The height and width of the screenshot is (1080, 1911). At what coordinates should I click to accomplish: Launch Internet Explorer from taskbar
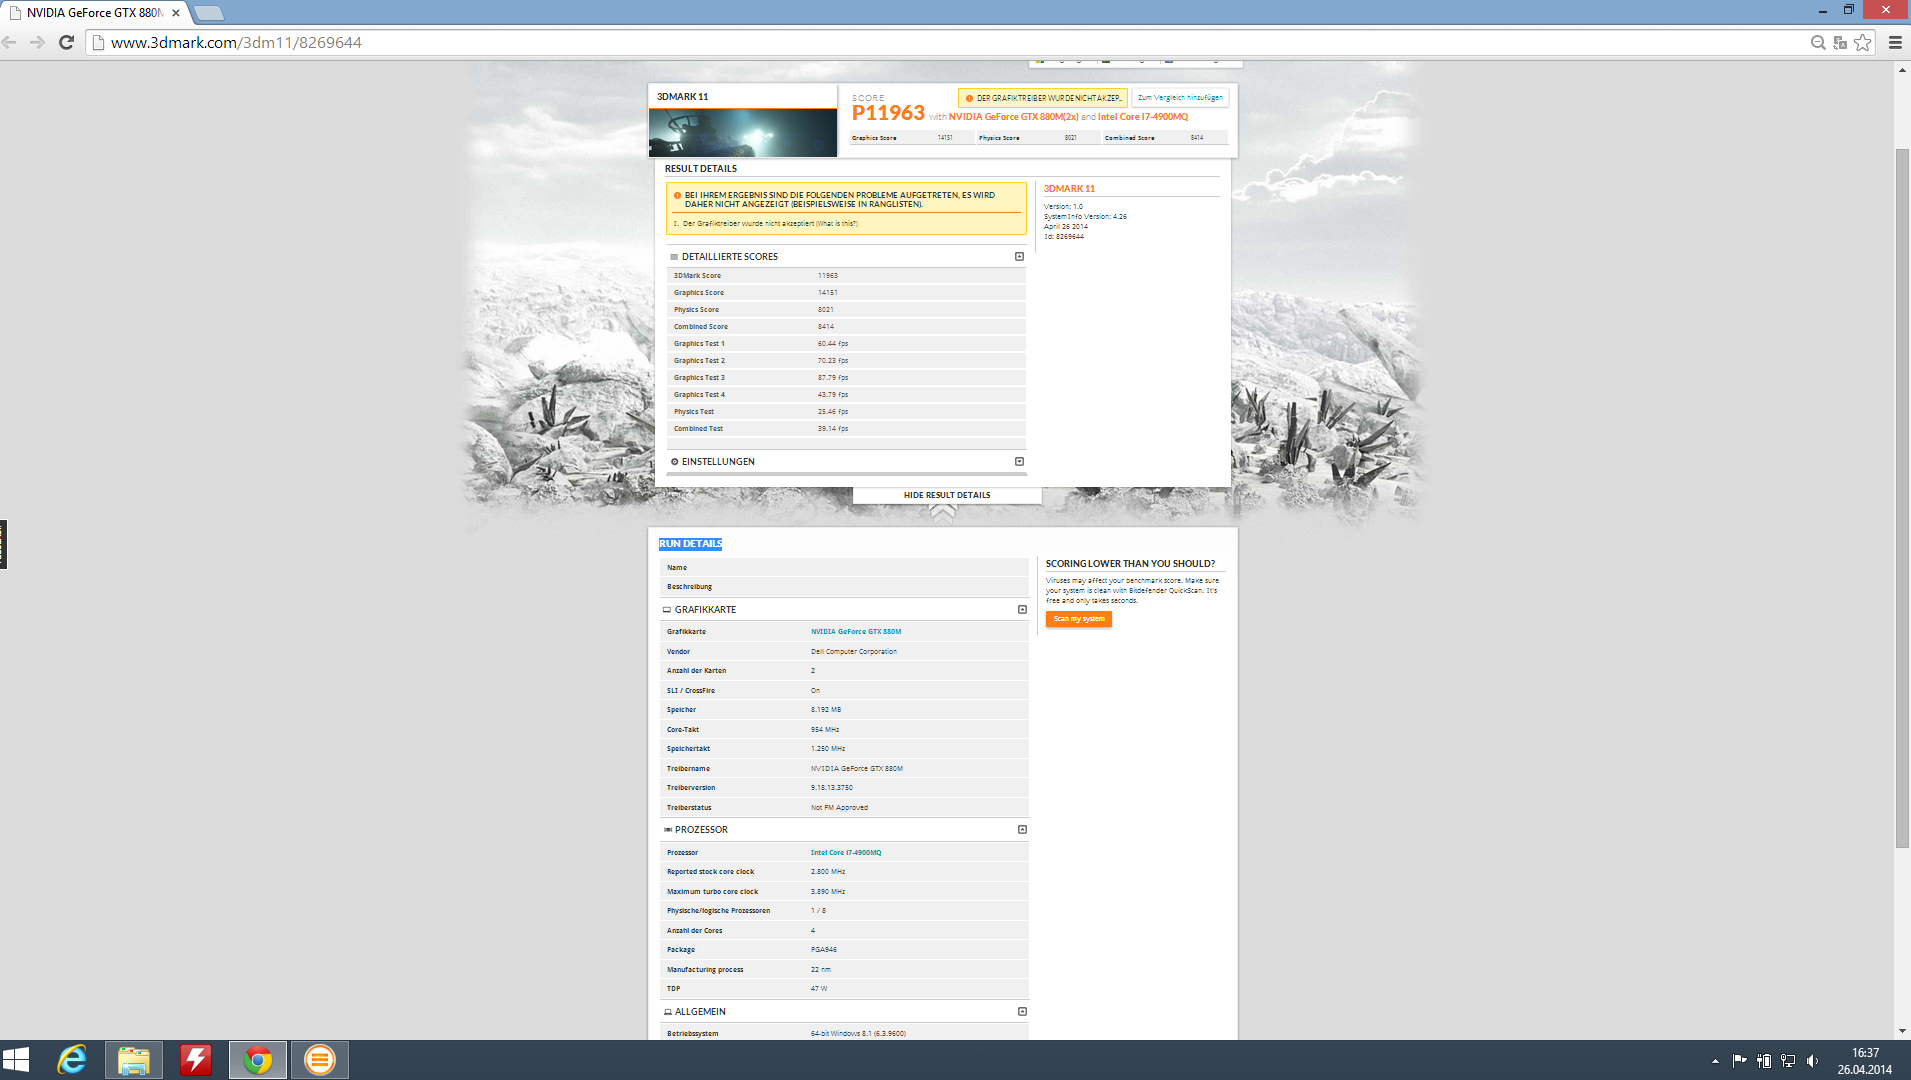pos(72,1060)
